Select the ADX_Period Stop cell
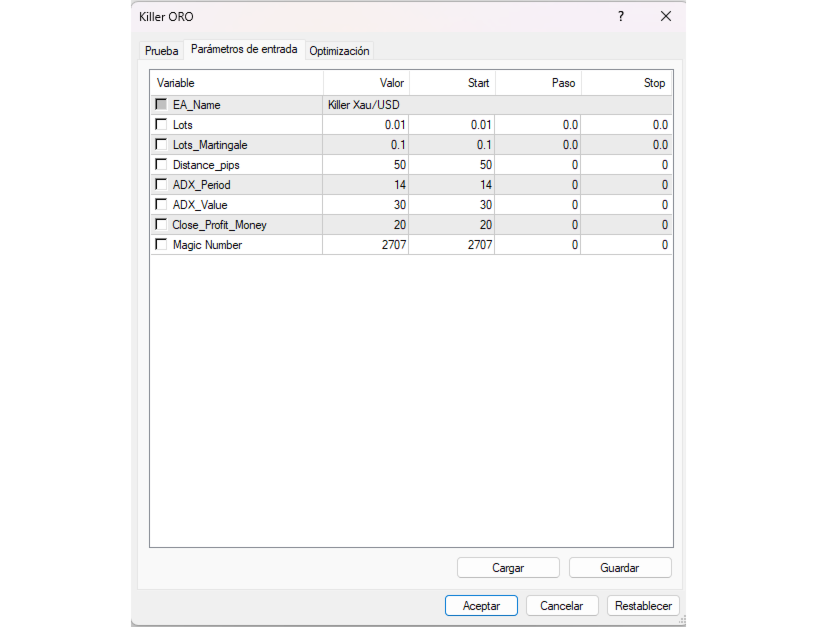The image size is (837, 627). click(x=626, y=185)
